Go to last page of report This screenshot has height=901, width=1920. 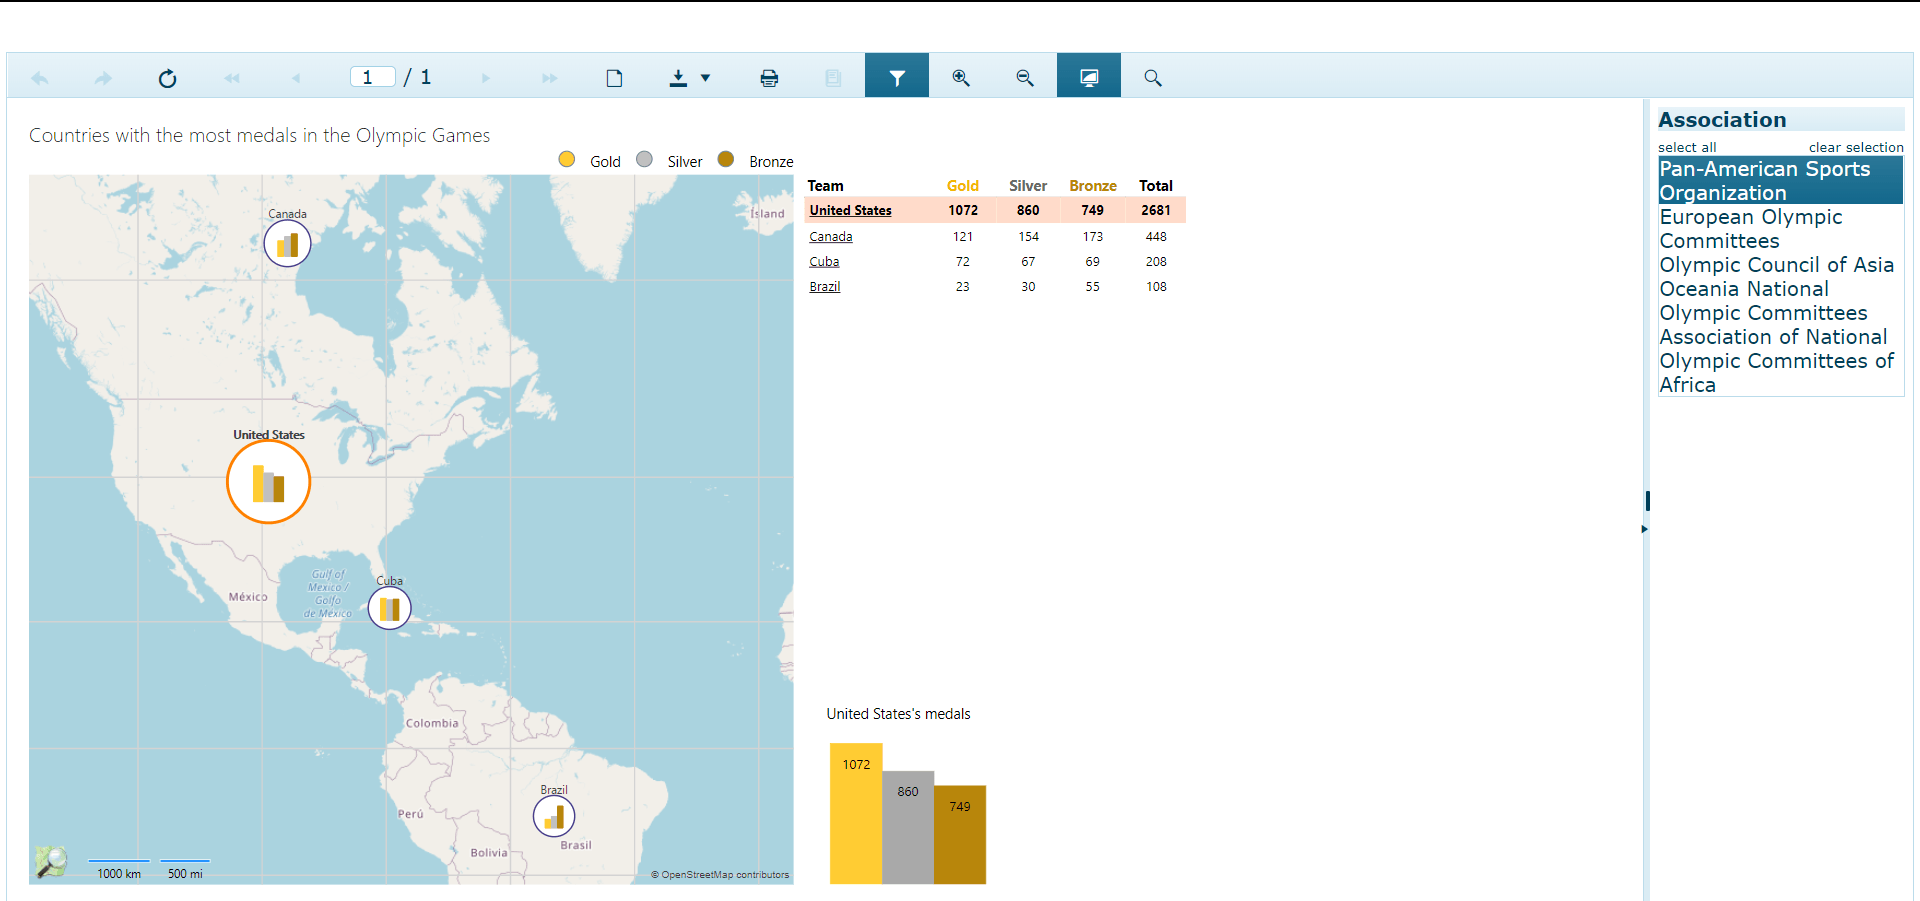(x=549, y=78)
